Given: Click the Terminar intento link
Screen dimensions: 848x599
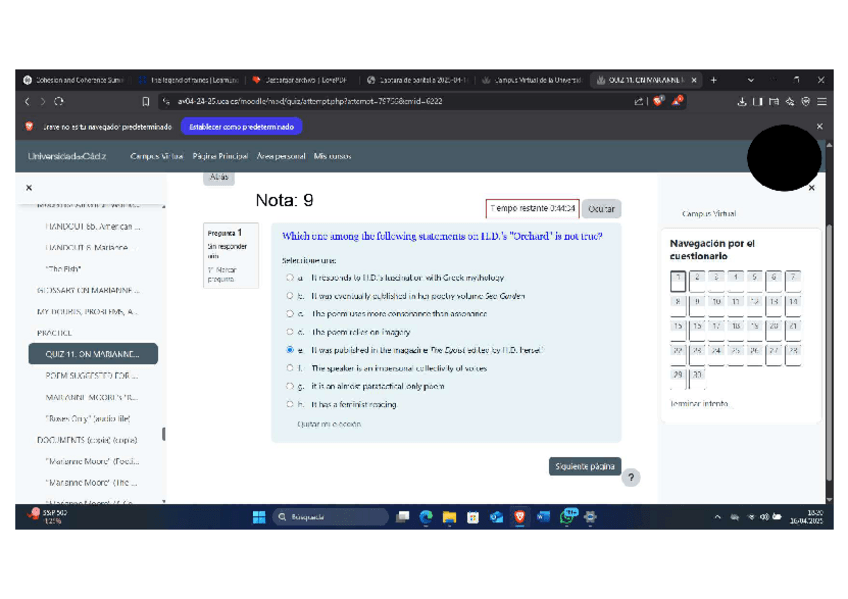Looking at the screenshot, I should (699, 404).
